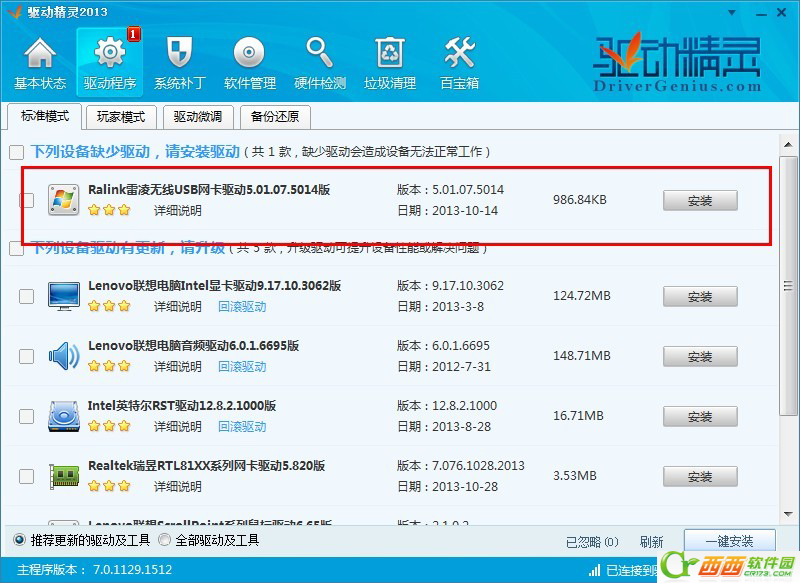Switch to 驱动微调 tab

point(198,117)
